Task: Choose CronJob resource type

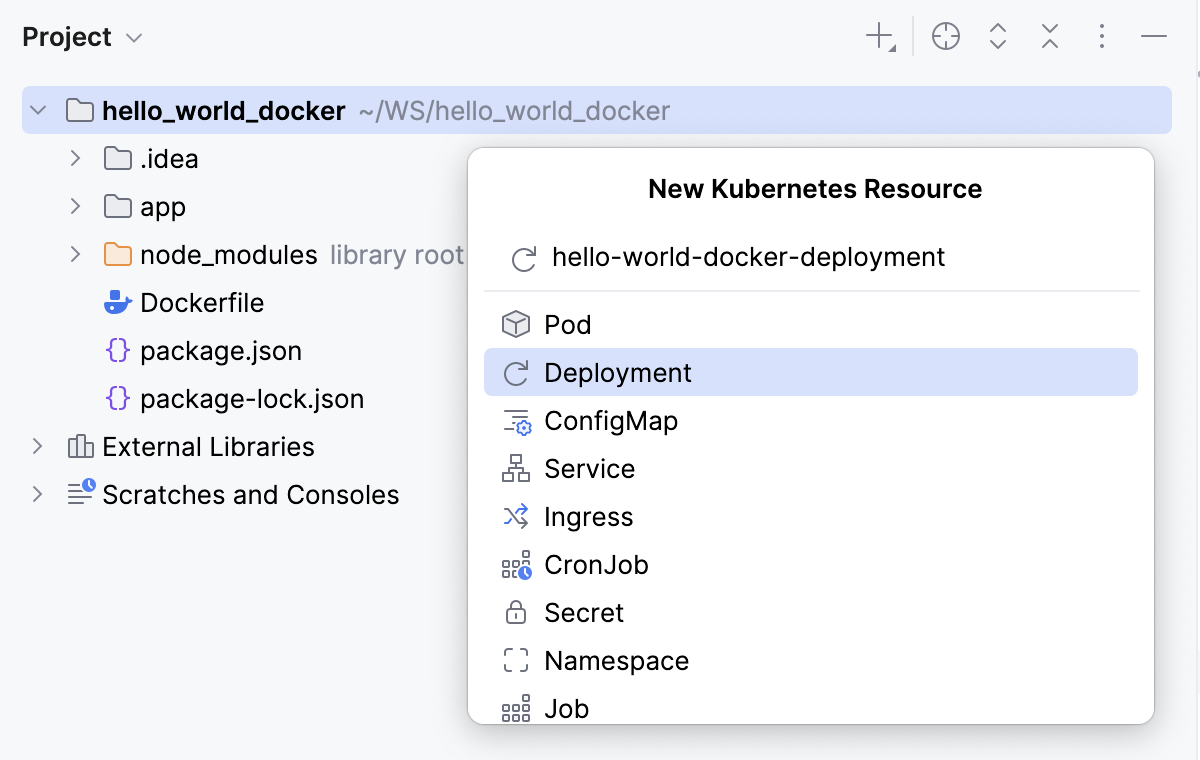Action: tap(811, 564)
